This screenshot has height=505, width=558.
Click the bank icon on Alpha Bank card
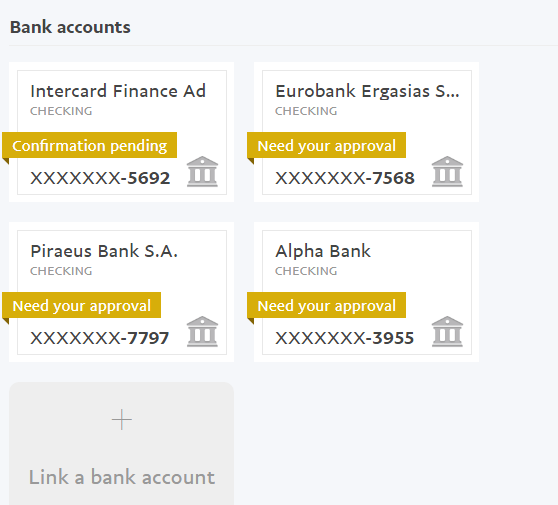click(447, 331)
